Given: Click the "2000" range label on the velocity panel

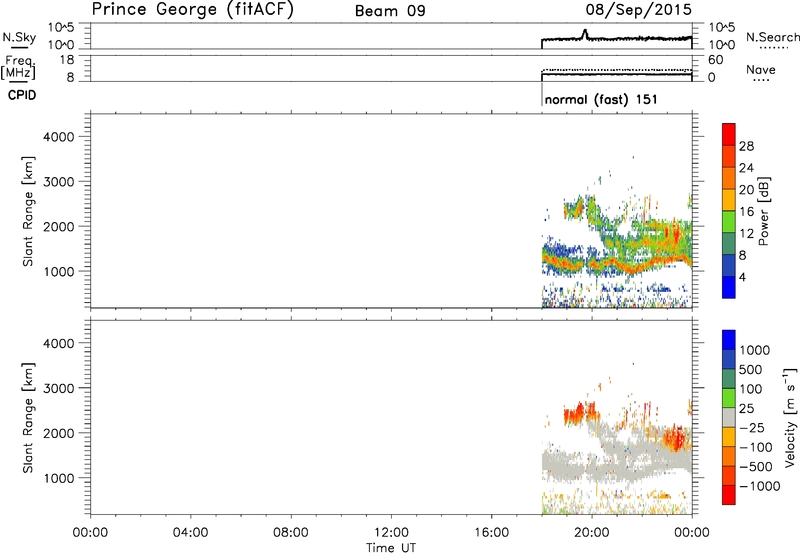Looking at the screenshot, I should [x=59, y=433].
